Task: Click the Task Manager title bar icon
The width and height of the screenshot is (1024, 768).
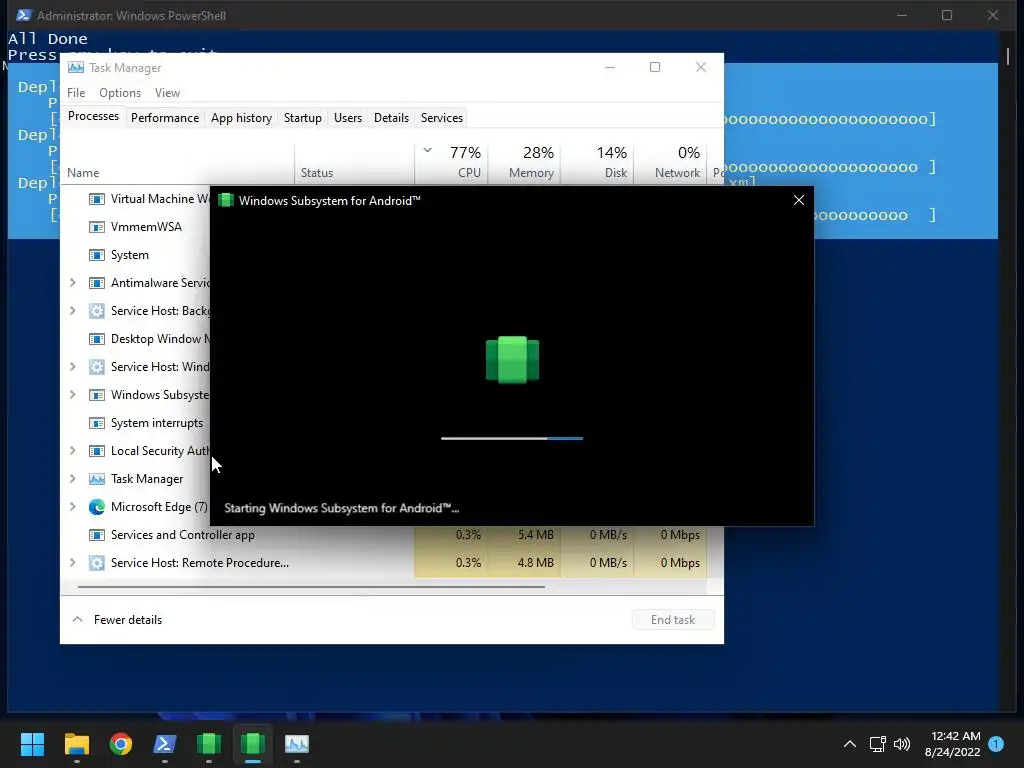Action: click(x=76, y=67)
